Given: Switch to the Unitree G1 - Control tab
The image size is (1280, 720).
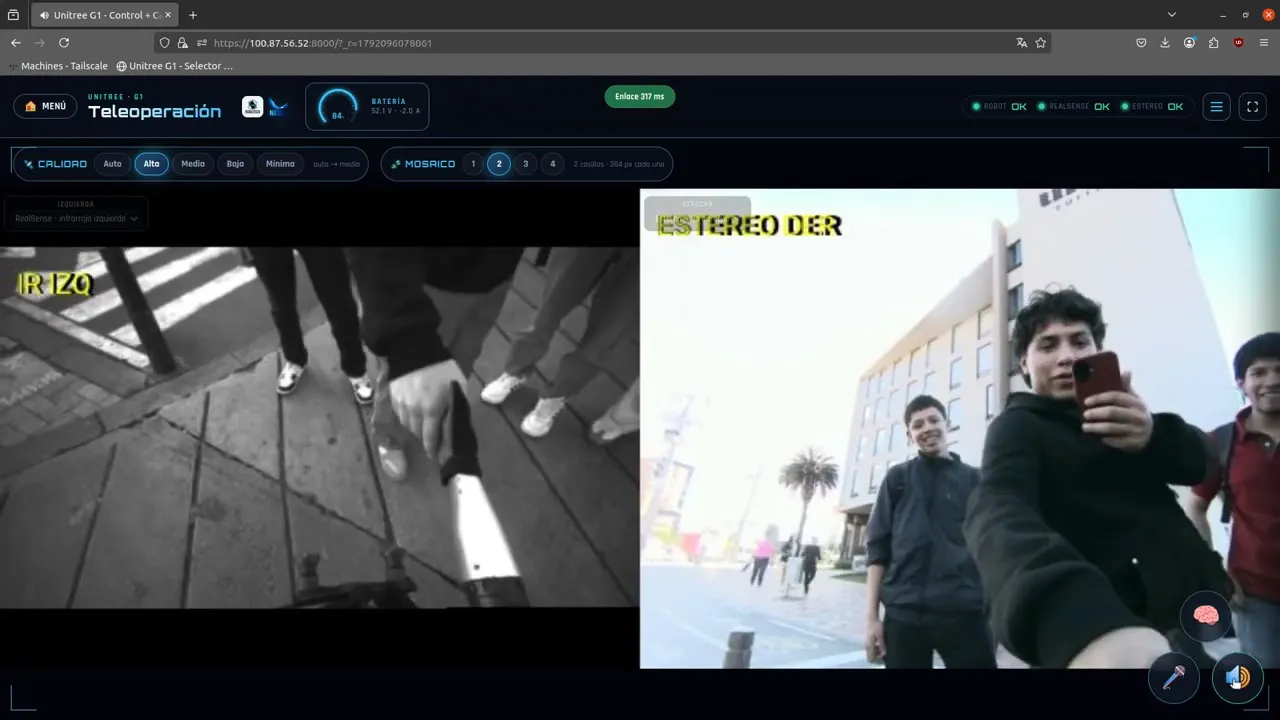Looking at the screenshot, I should tap(104, 15).
